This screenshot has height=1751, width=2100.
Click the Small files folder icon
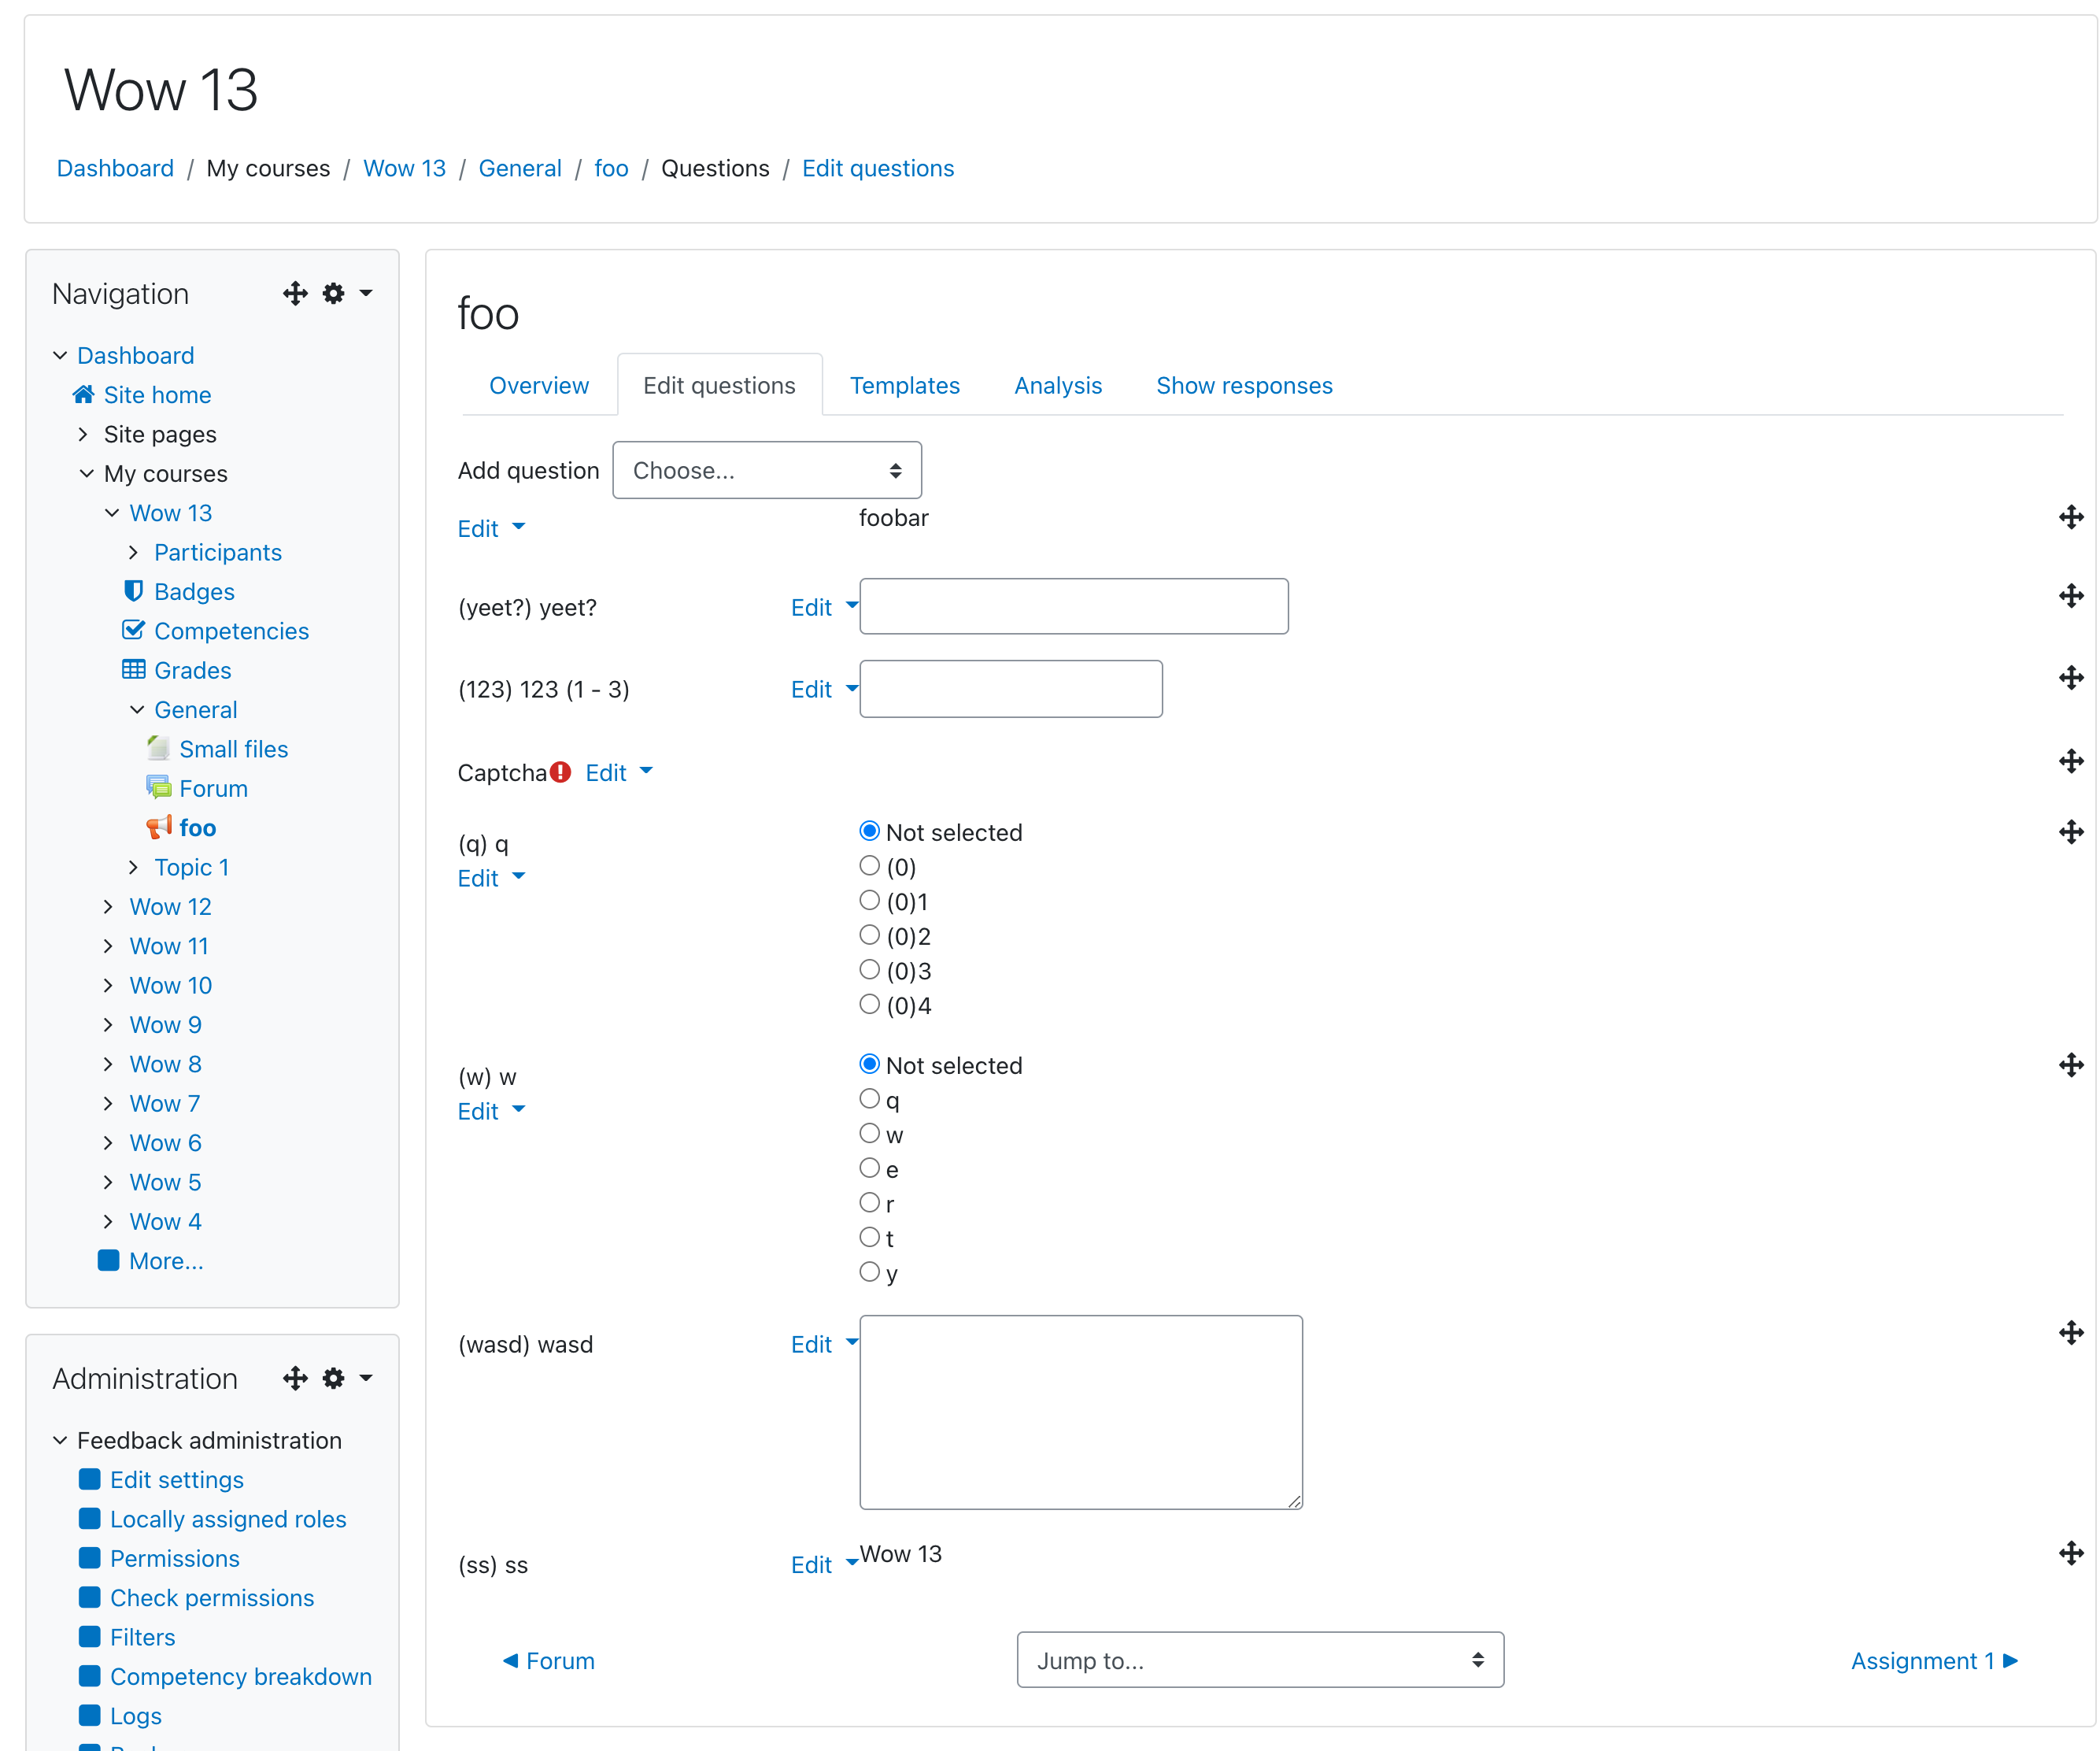coord(158,748)
